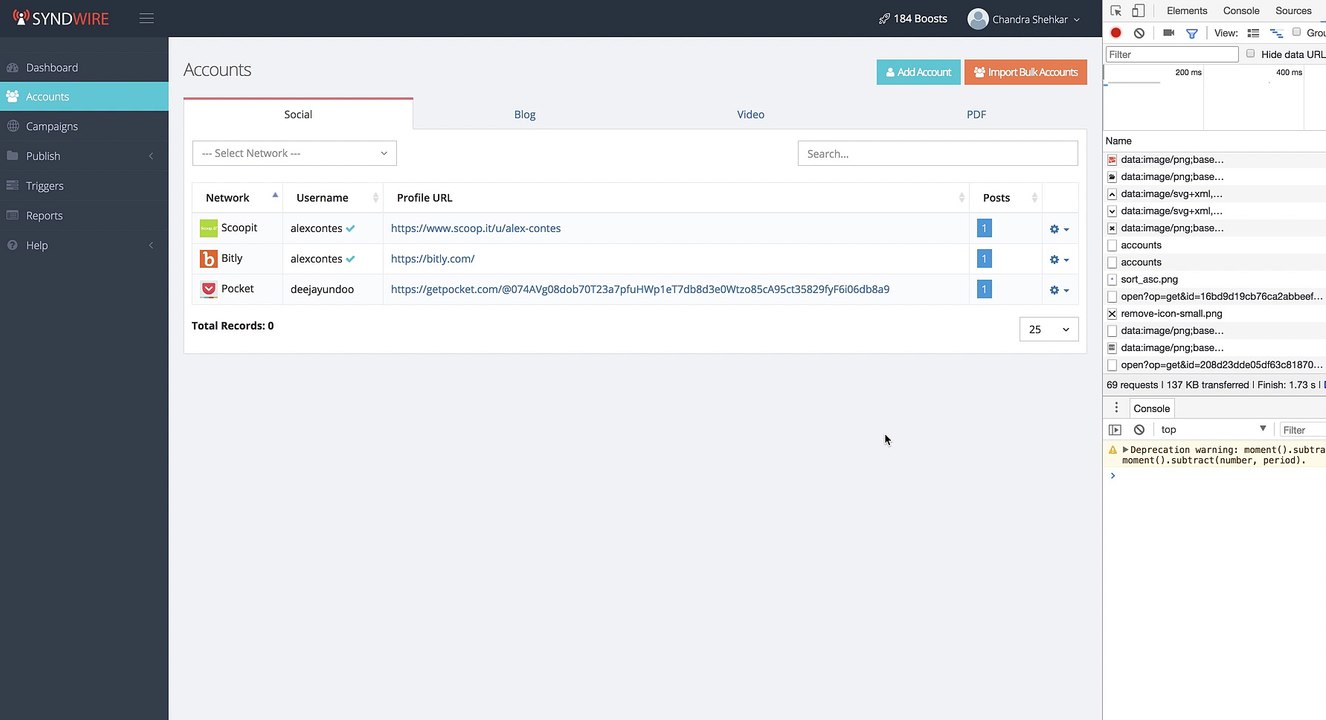Toggle the hamburger sidebar menu icon

(146, 18)
